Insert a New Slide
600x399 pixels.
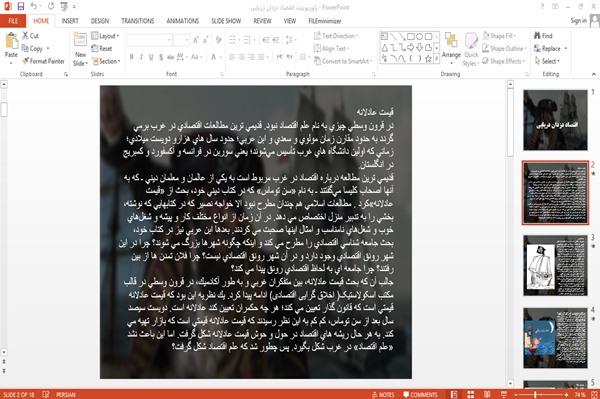point(80,49)
